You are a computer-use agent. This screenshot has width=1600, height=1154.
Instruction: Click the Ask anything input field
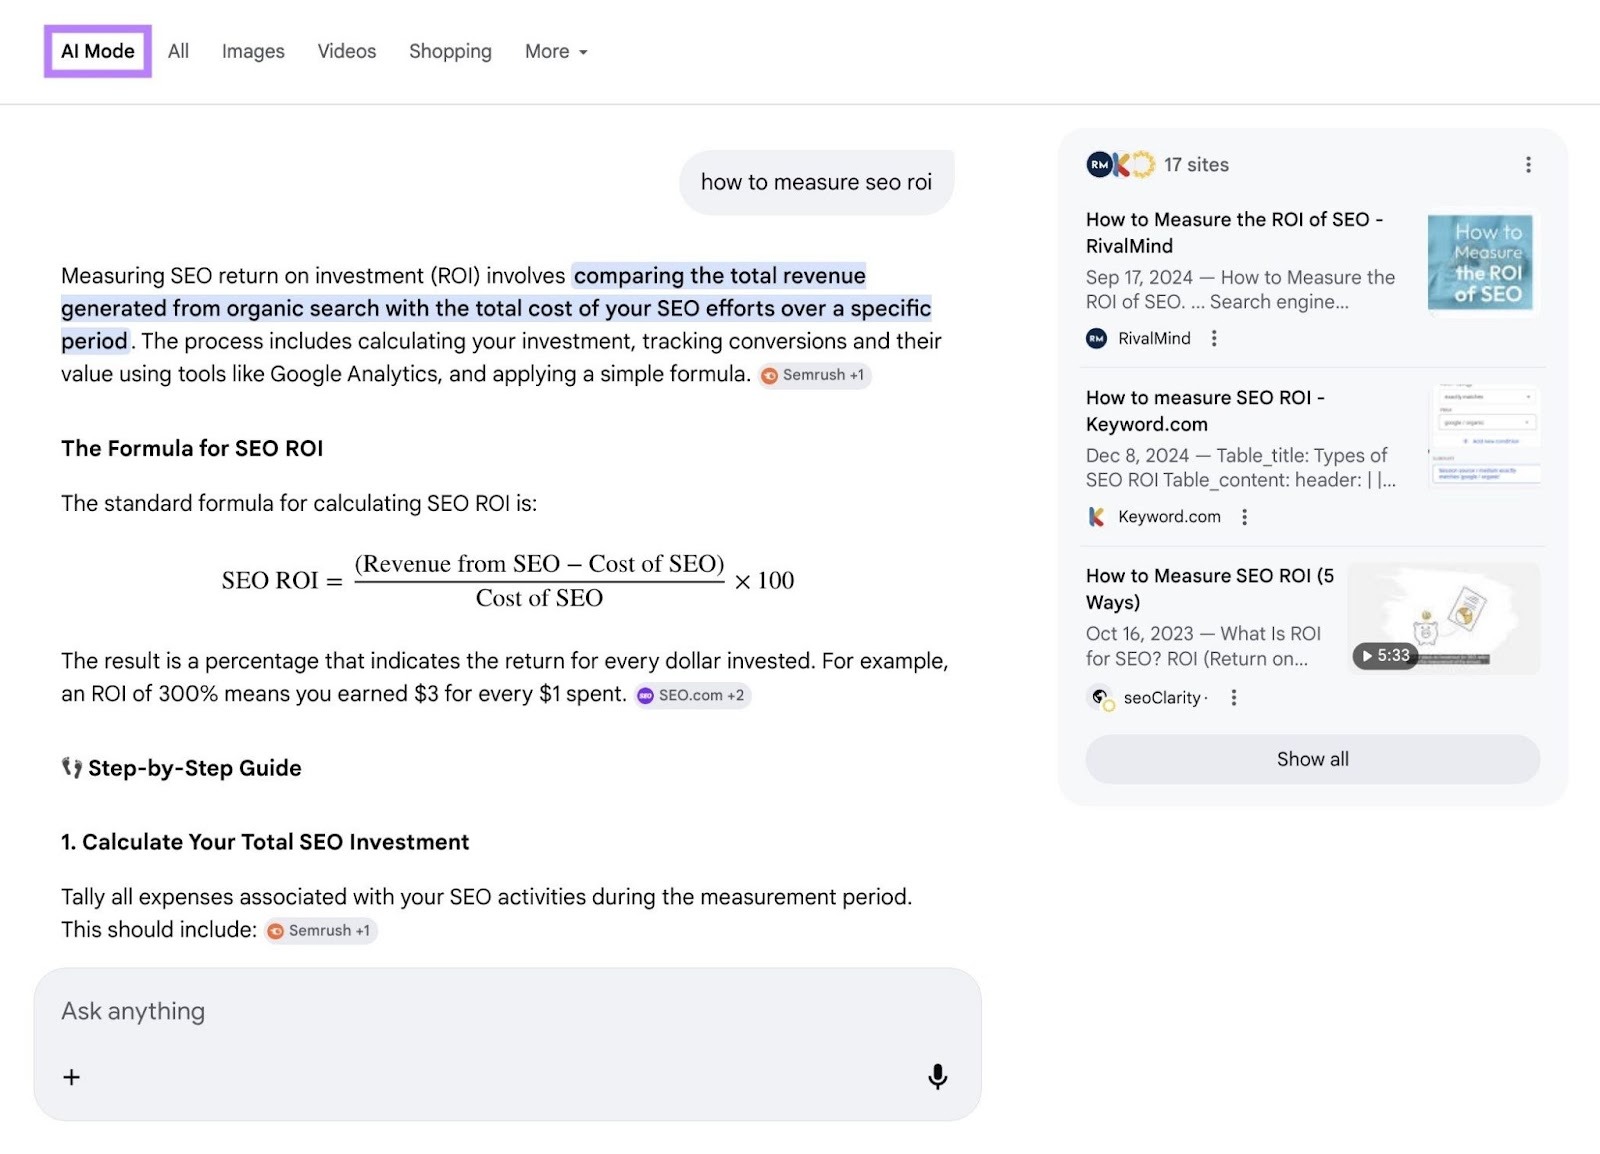[400, 1011]
